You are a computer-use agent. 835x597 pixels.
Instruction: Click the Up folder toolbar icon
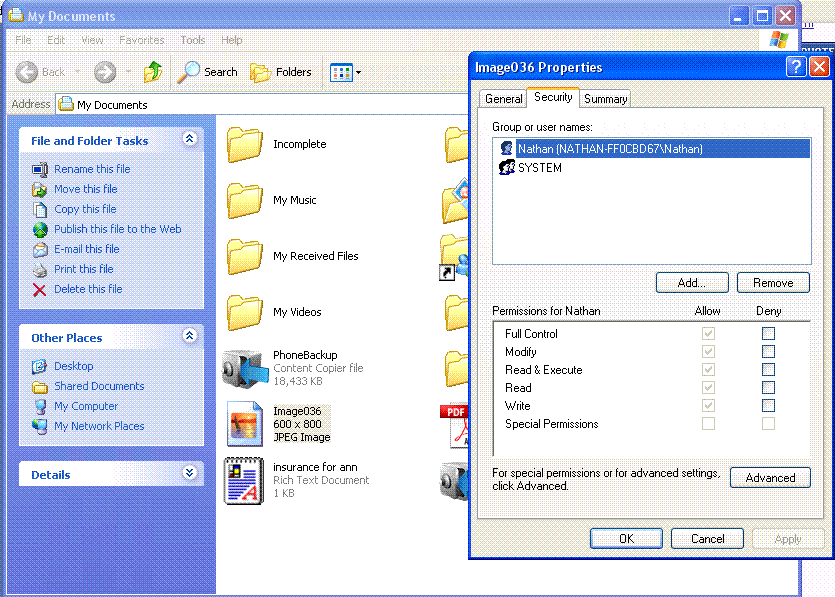(x=153, y=72)
